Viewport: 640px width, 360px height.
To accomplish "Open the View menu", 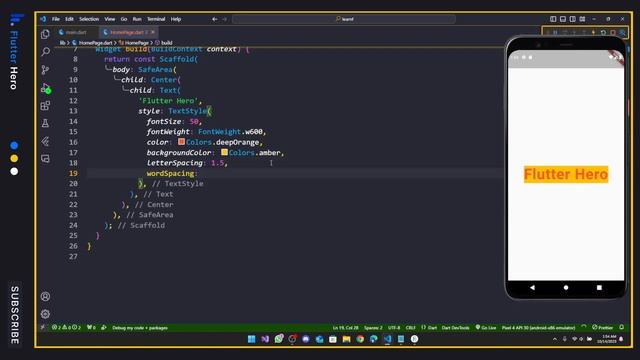I will pos(110,19).
